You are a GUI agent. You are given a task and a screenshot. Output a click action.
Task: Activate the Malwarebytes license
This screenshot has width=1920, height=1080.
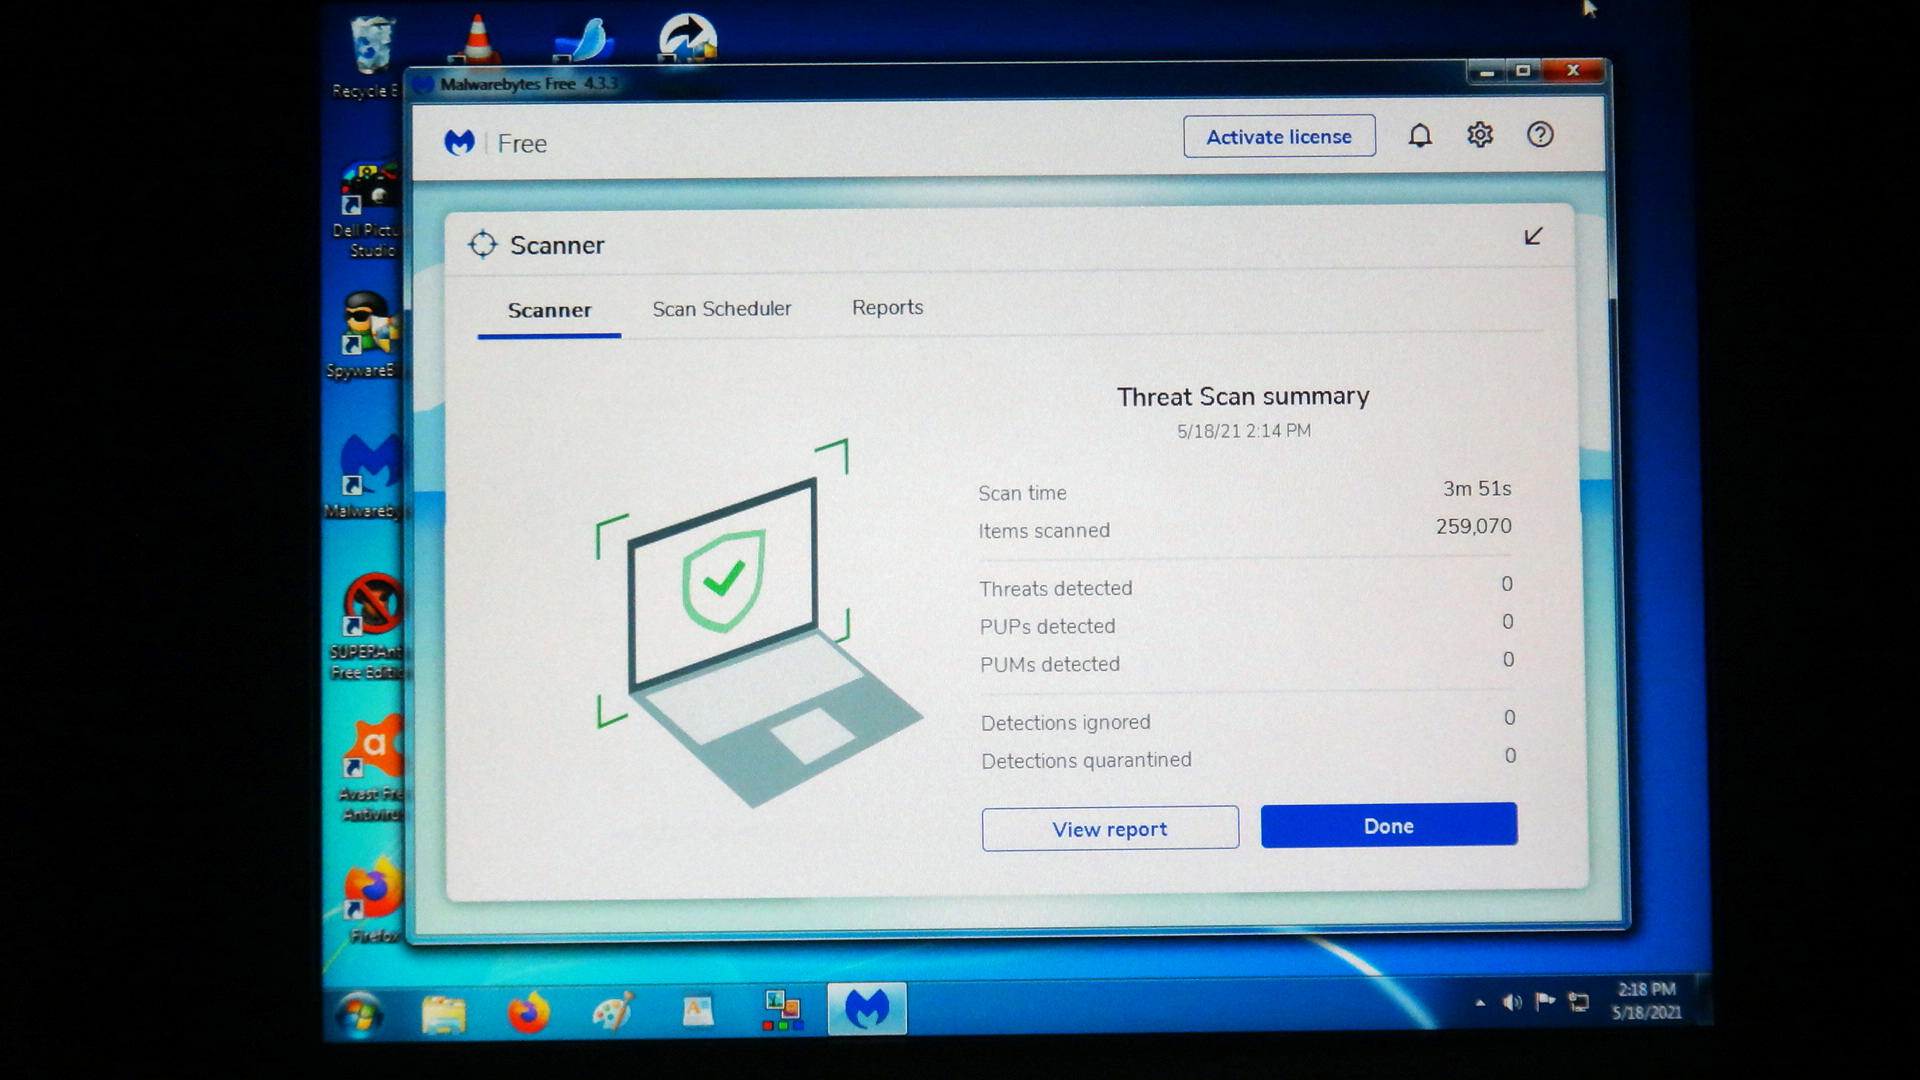click(x=1279, y=136)
